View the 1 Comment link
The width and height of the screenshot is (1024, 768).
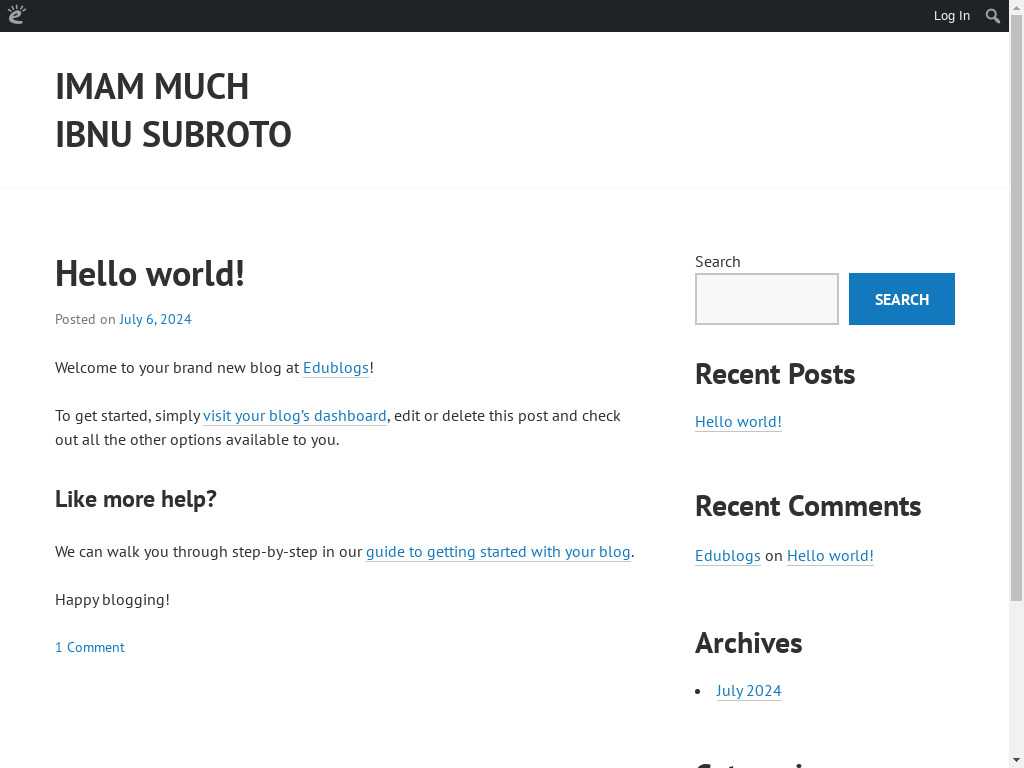click(90, 648)
